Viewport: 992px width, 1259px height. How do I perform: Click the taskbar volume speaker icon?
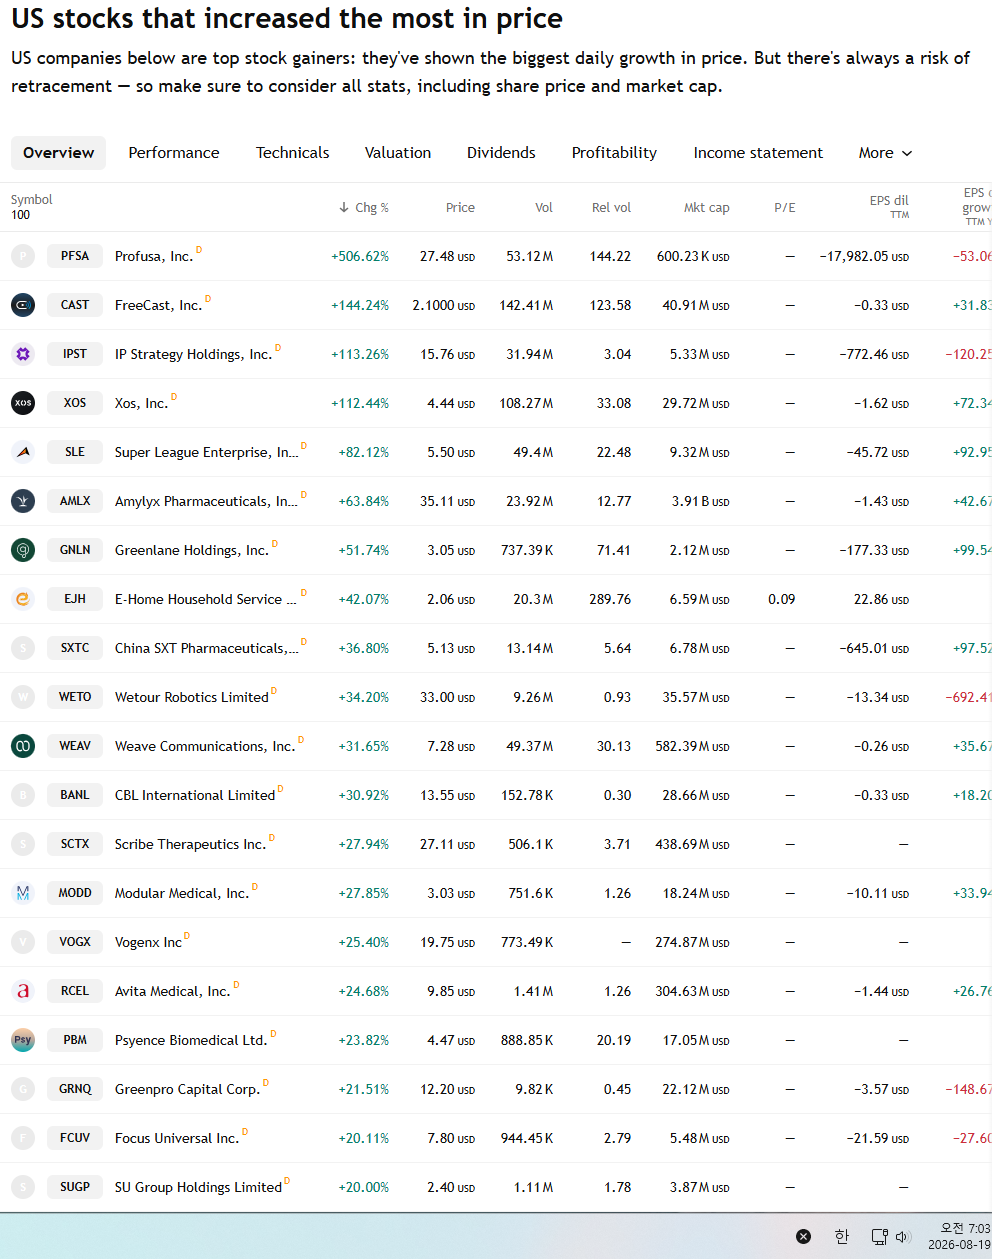903,1237
